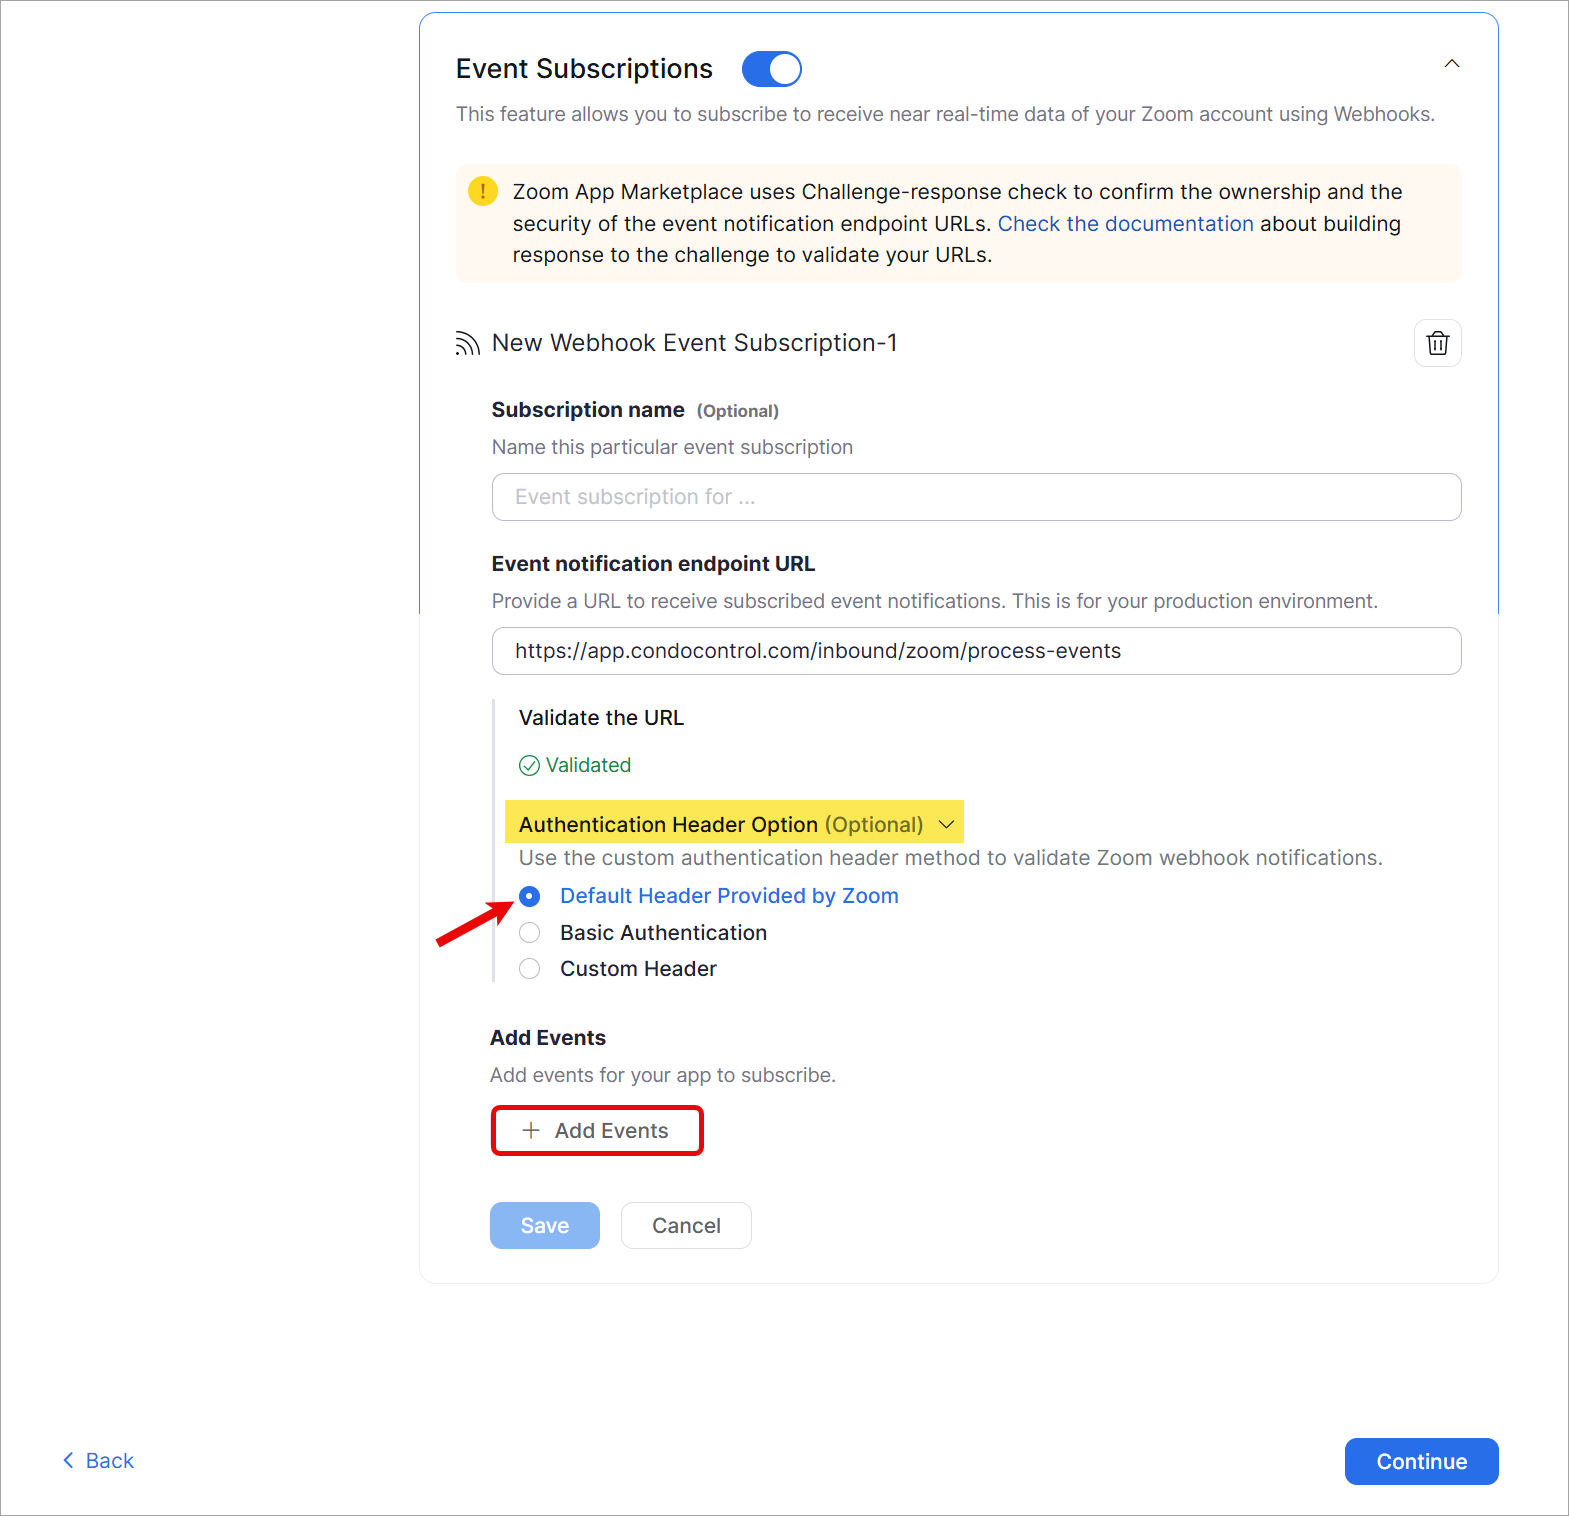
Task: Click the Continue button
Action: [x=1420, y=1461]
